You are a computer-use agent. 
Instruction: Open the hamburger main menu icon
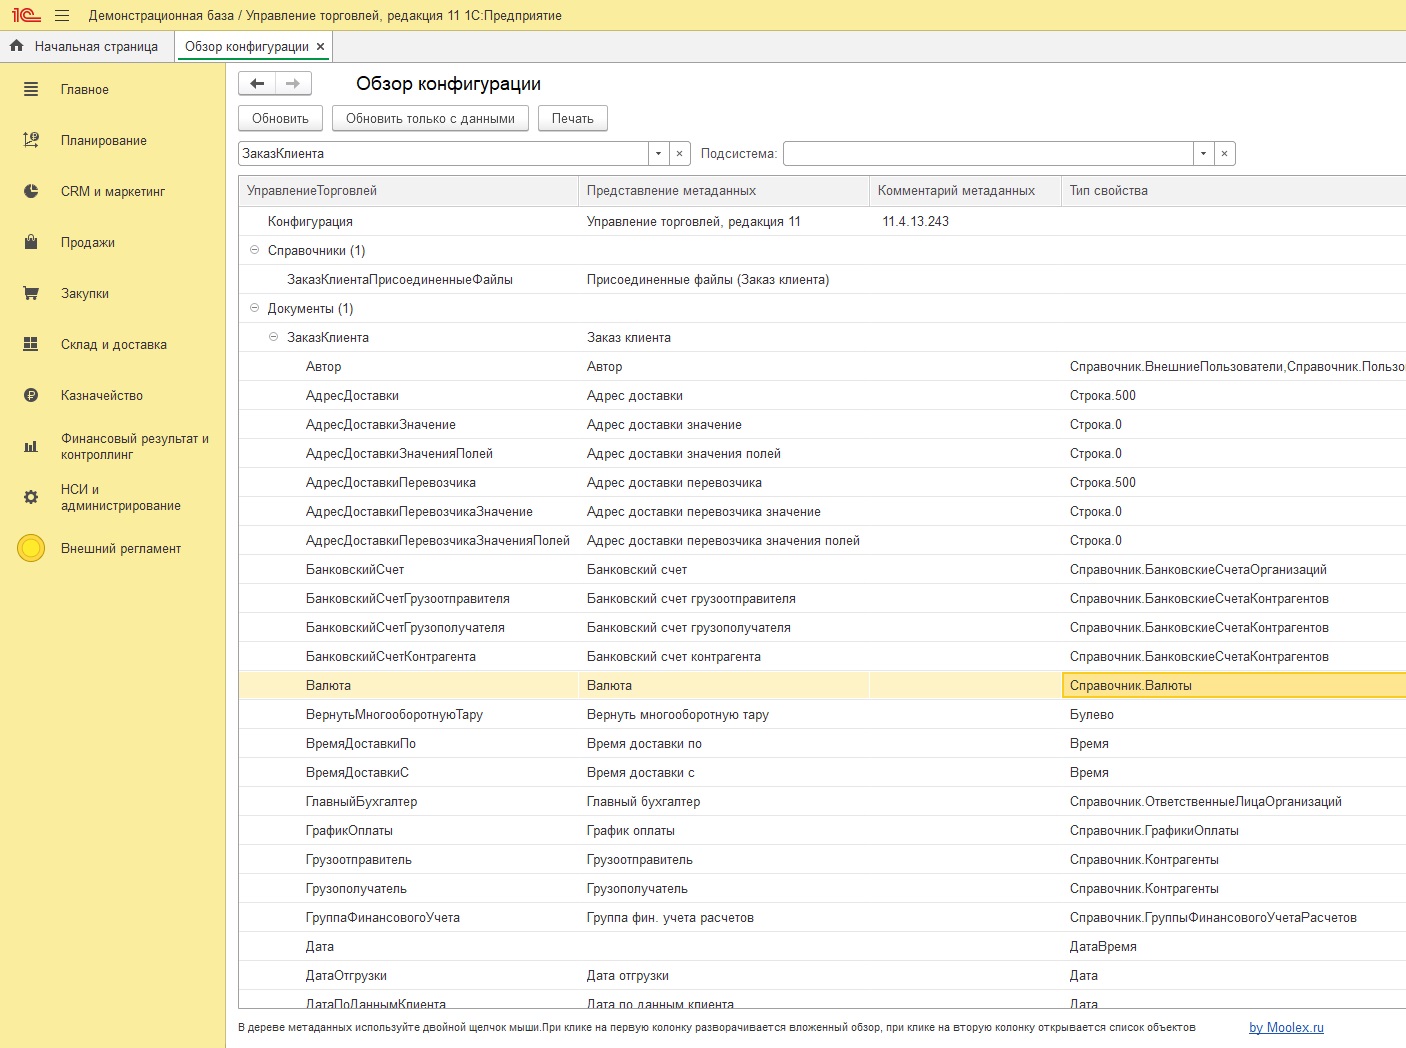(x=62, y=15)
